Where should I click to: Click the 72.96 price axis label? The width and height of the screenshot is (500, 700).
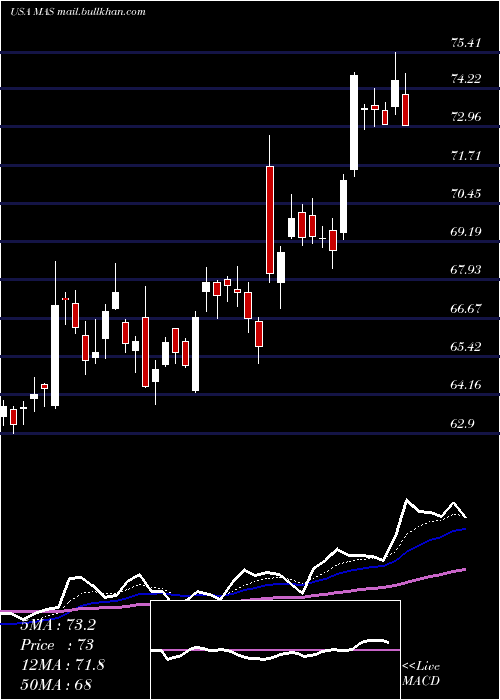point(466,117)
